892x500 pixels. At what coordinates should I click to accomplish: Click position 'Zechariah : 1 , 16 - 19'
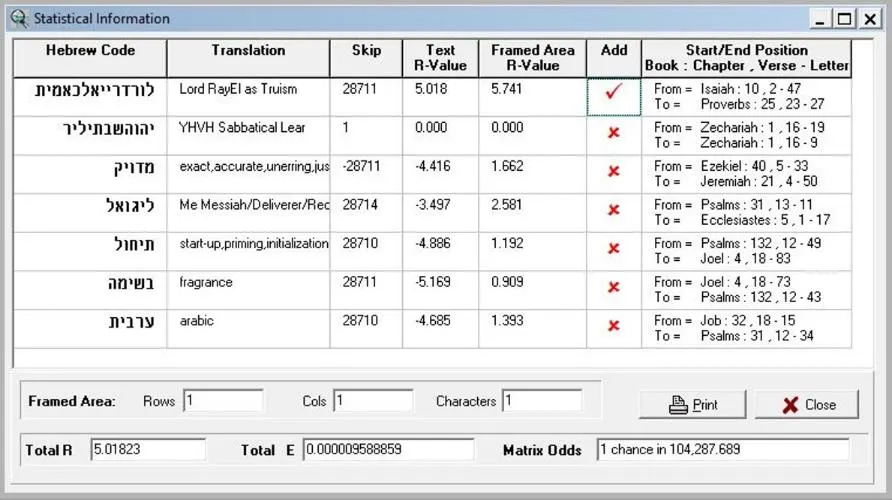coord(762,127)
